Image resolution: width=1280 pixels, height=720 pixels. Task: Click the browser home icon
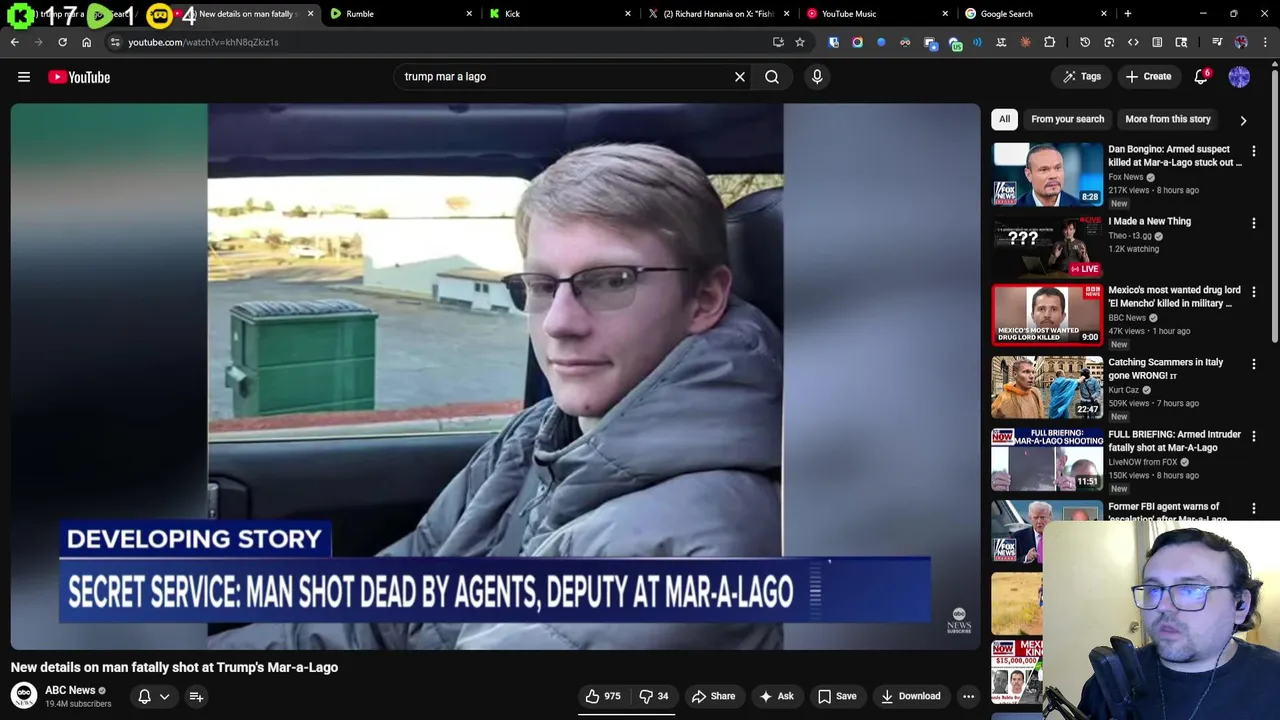click(x=86, y=42)
